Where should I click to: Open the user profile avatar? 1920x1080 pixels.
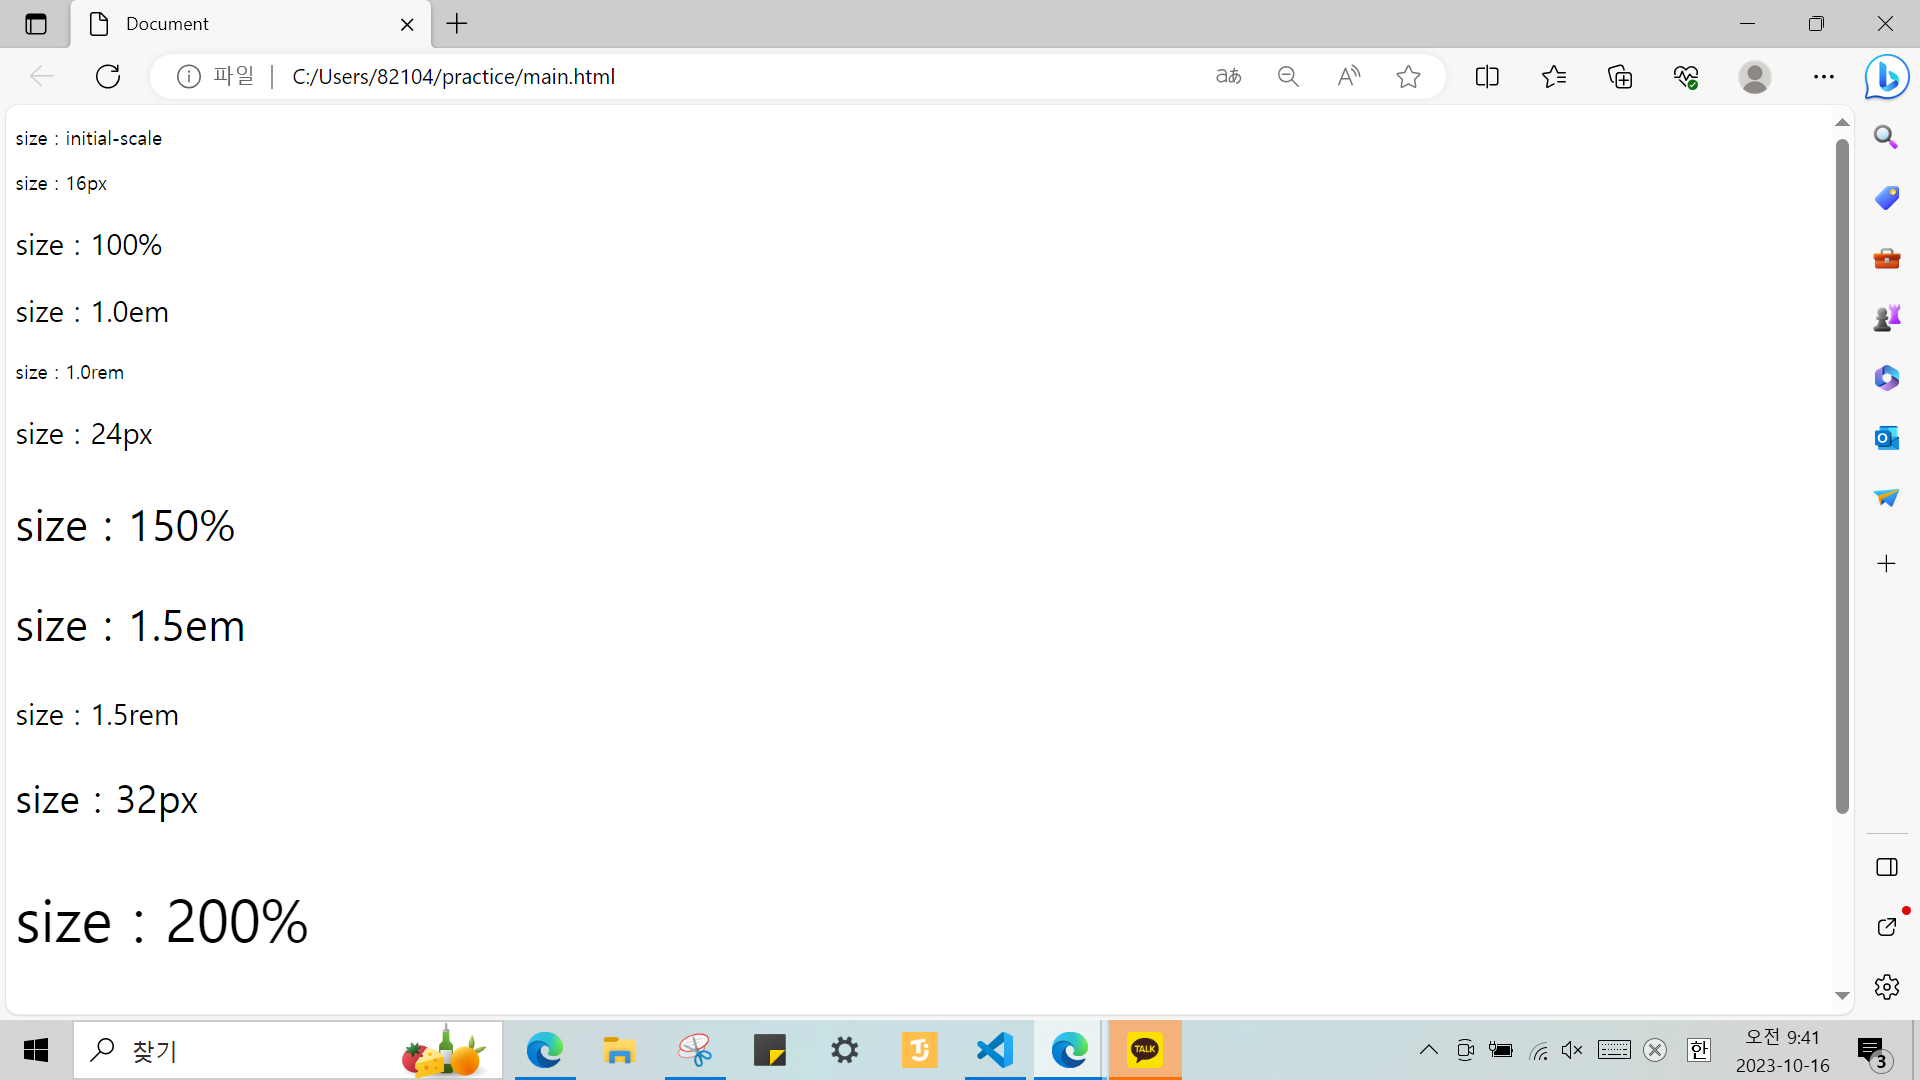coord(1755,76)
